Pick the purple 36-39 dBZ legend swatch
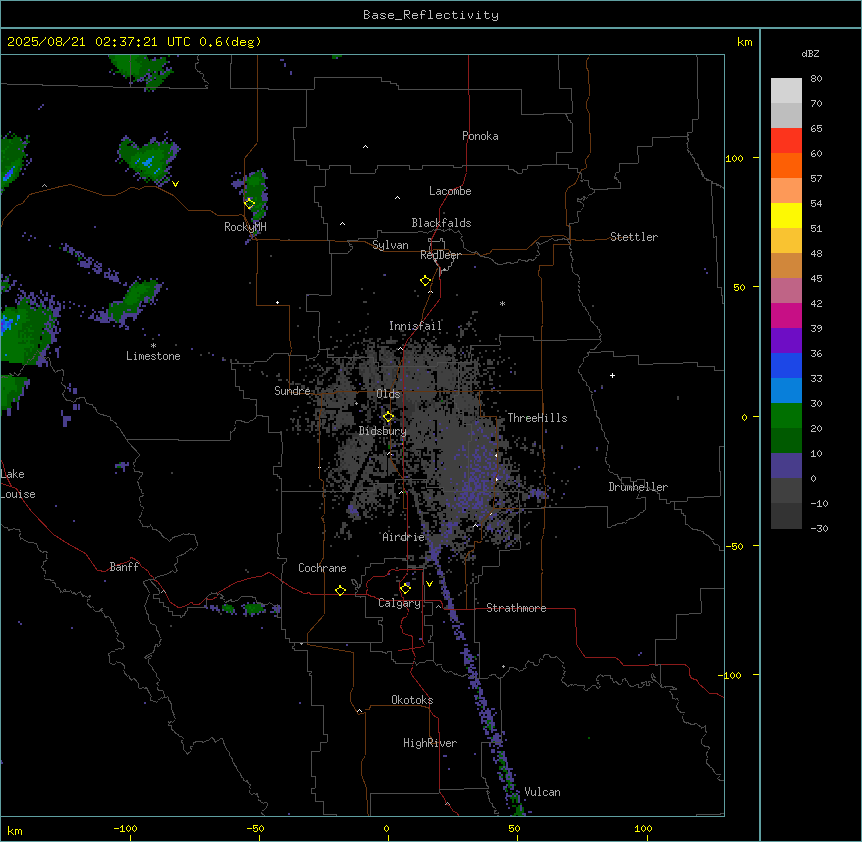The height and width of the screenshot is (842, 862). point(786,340)
